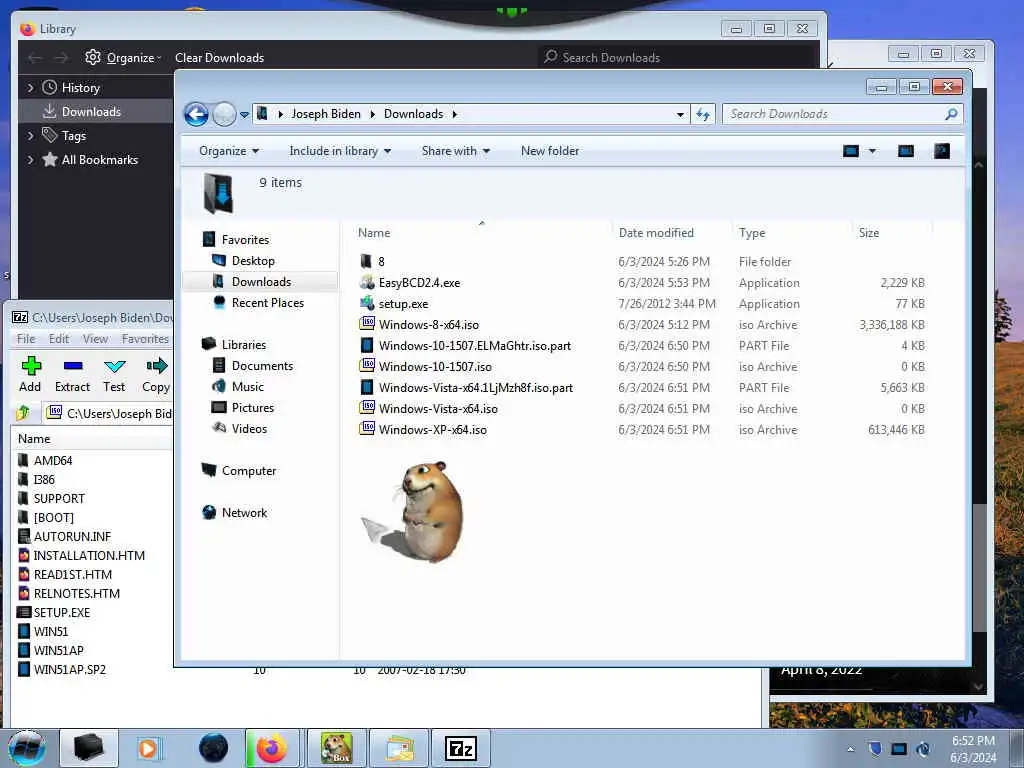The height and width of the screenshot is (768, 1024).
Task: Click the New folder button
Action: click(550, 151)
